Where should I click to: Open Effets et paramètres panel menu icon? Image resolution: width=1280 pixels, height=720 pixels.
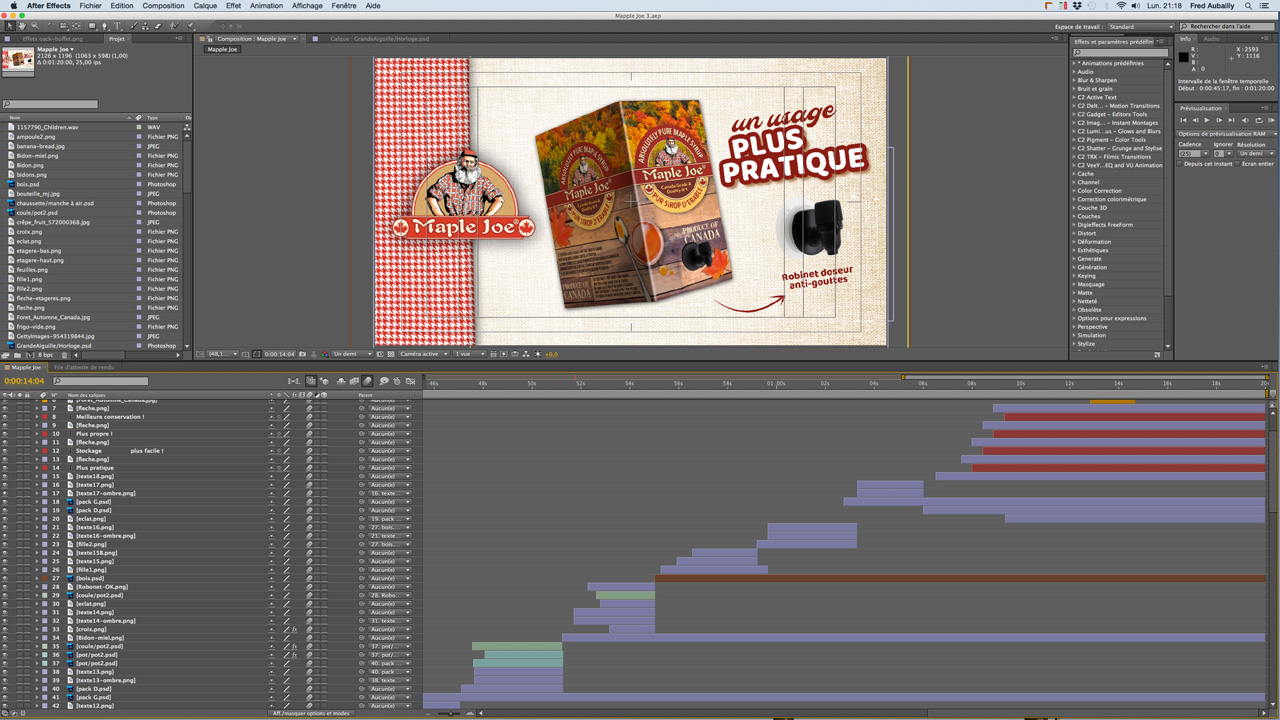(x=1162, y=41)
